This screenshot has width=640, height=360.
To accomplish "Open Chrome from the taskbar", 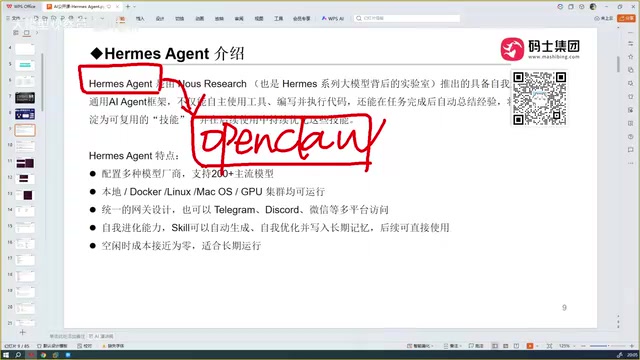I will click(x=43, y=355).
